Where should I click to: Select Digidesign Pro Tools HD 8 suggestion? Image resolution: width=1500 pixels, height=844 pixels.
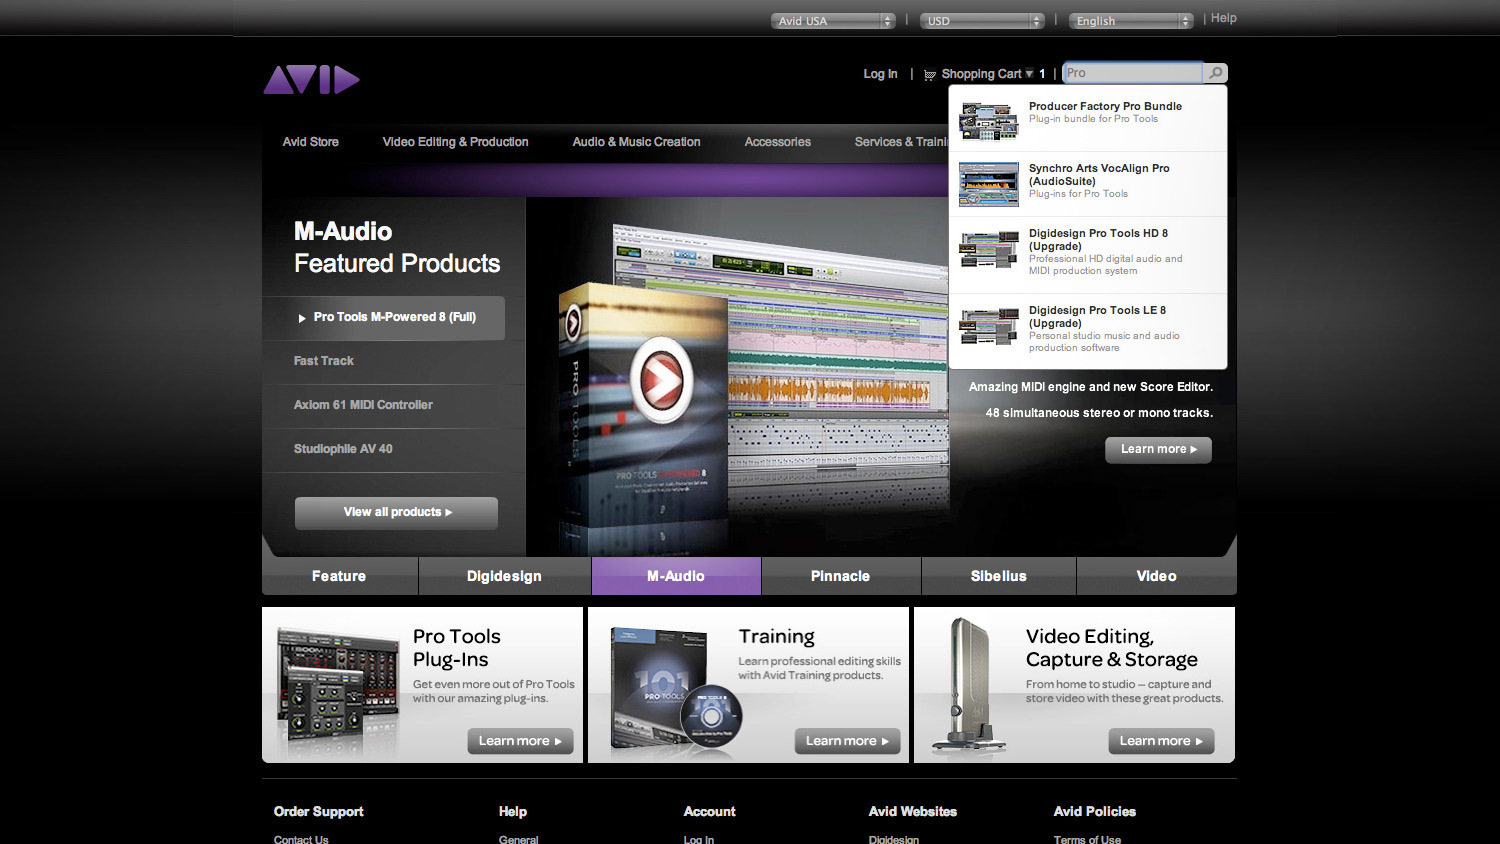(1088, 255)
